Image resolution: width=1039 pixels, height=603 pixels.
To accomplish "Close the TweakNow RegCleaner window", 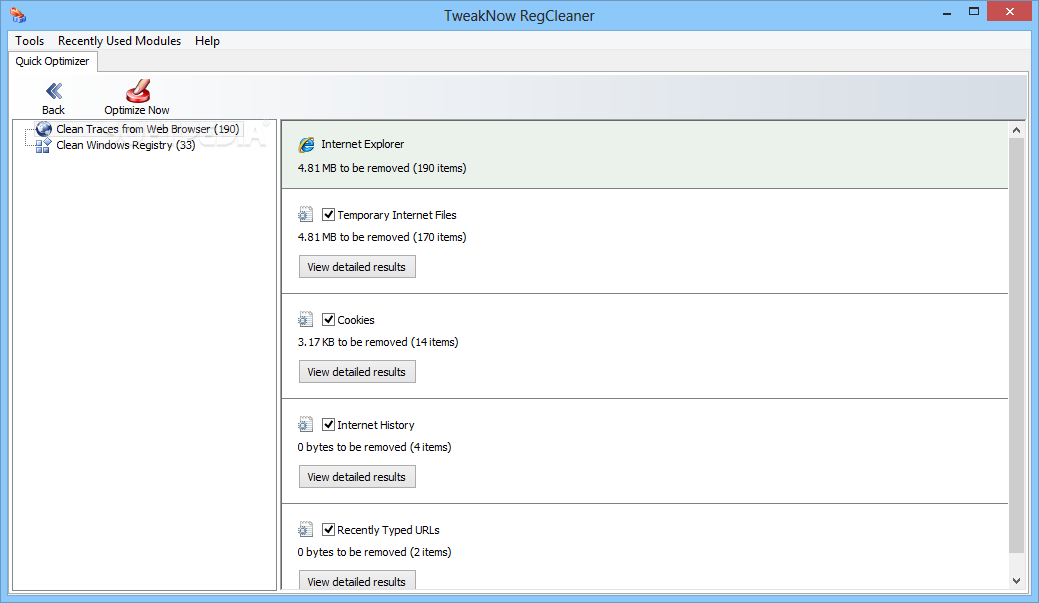I will (1009, 11).
